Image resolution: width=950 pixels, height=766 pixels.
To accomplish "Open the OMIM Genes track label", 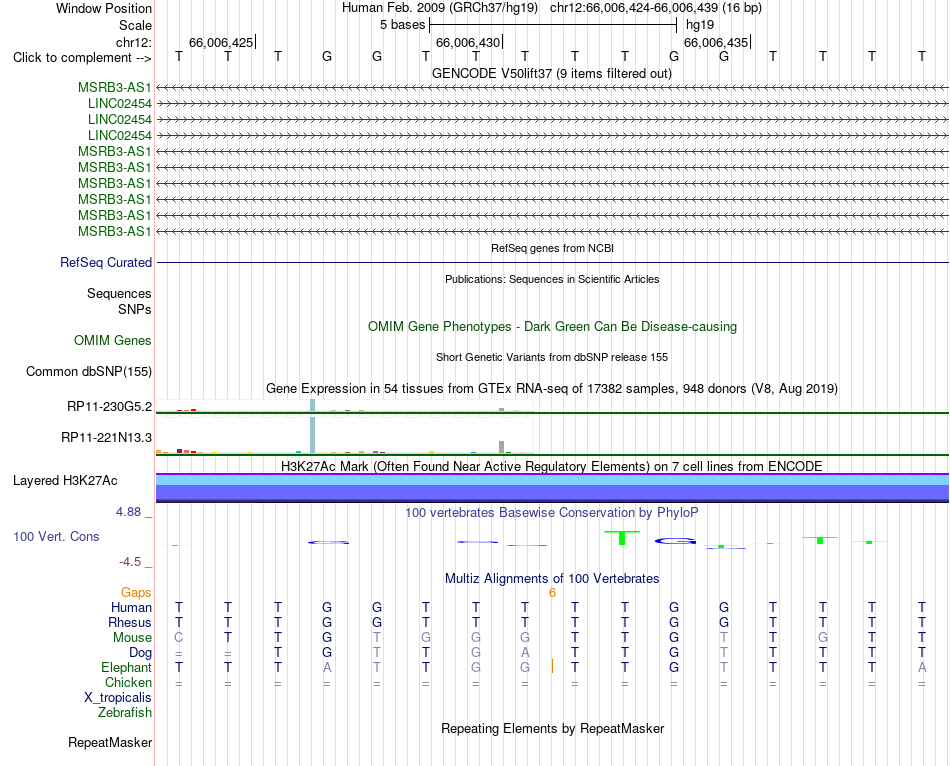I will tap(113, 341).
